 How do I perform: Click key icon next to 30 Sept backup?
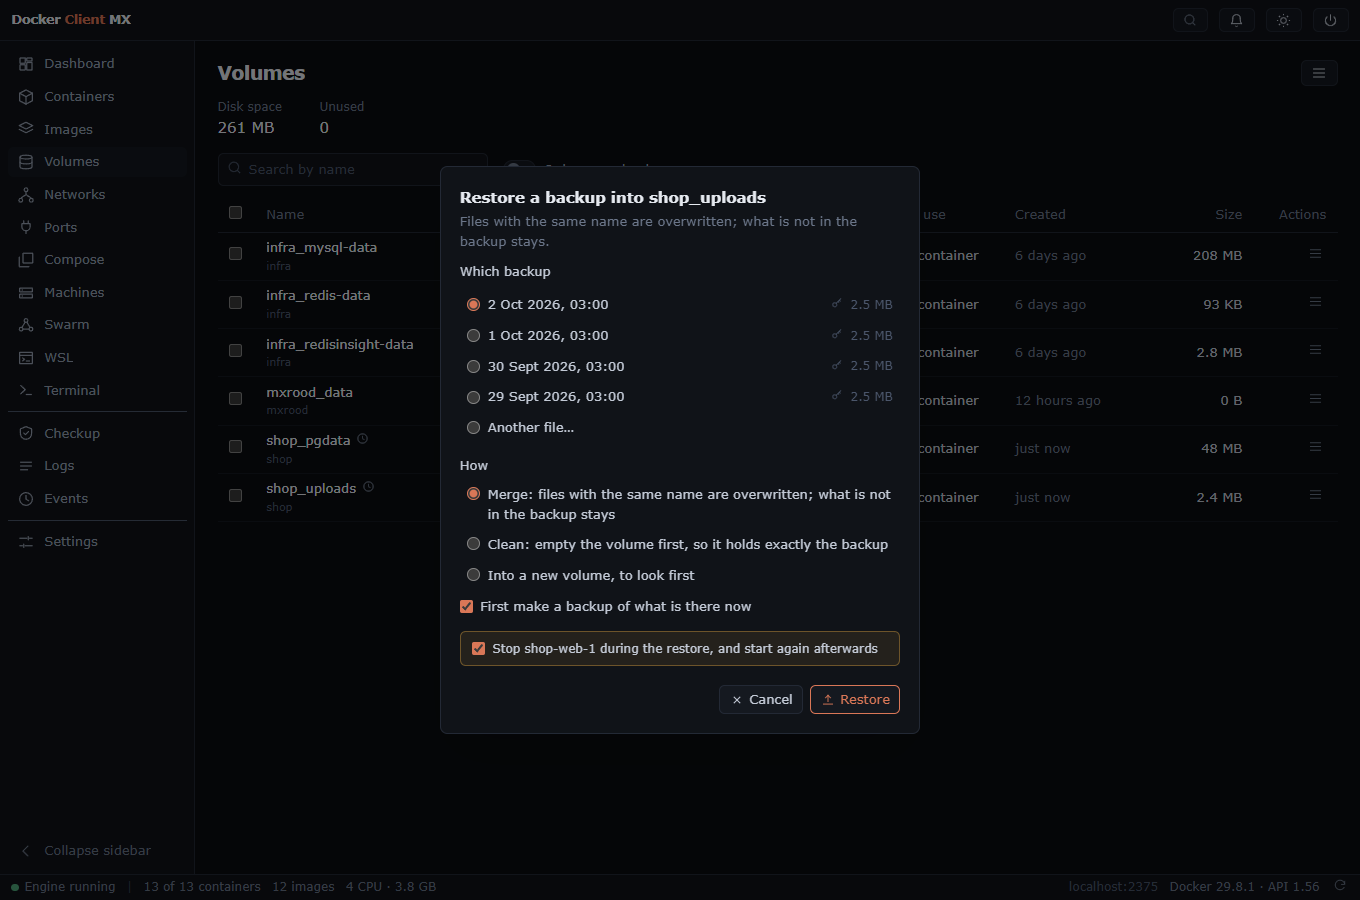coord(836,365)
